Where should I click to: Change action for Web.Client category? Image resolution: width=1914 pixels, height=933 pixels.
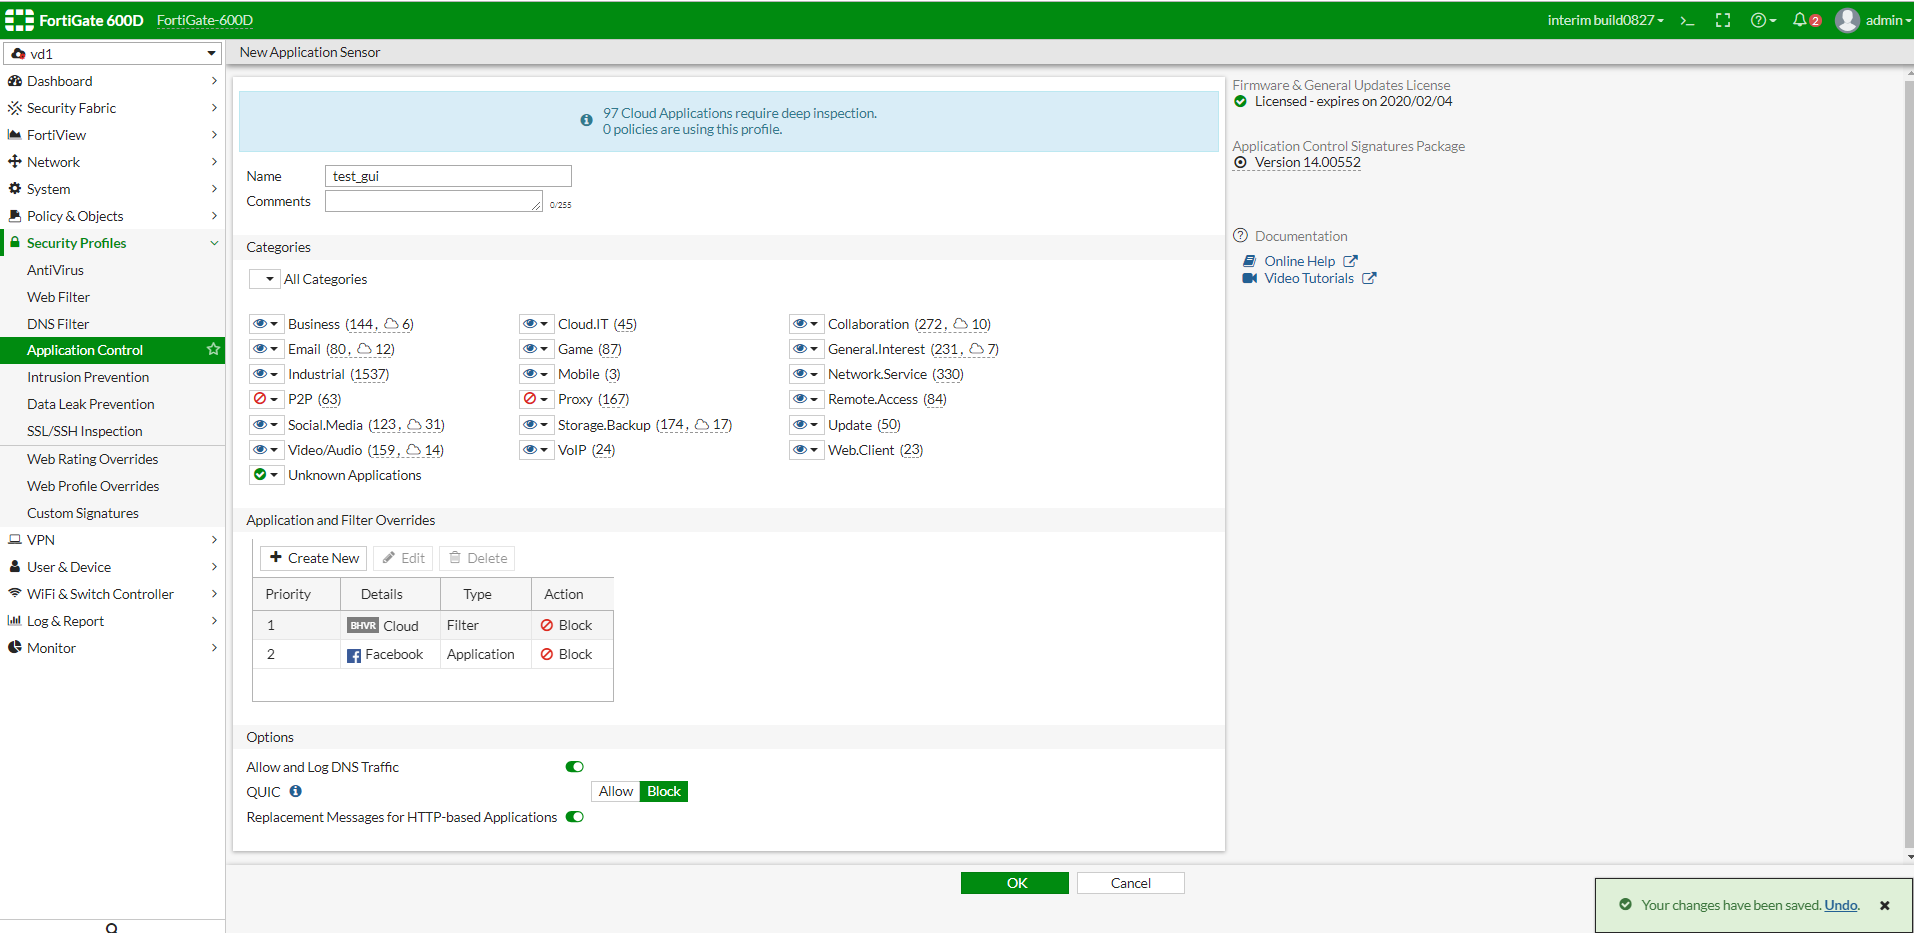click(x=806, y=450)
